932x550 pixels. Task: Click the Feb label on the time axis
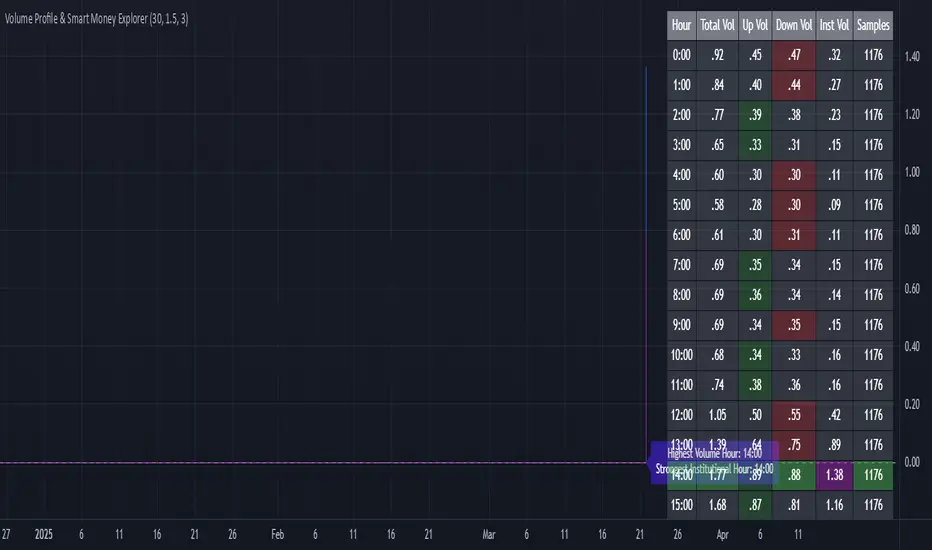click(278, 535)
